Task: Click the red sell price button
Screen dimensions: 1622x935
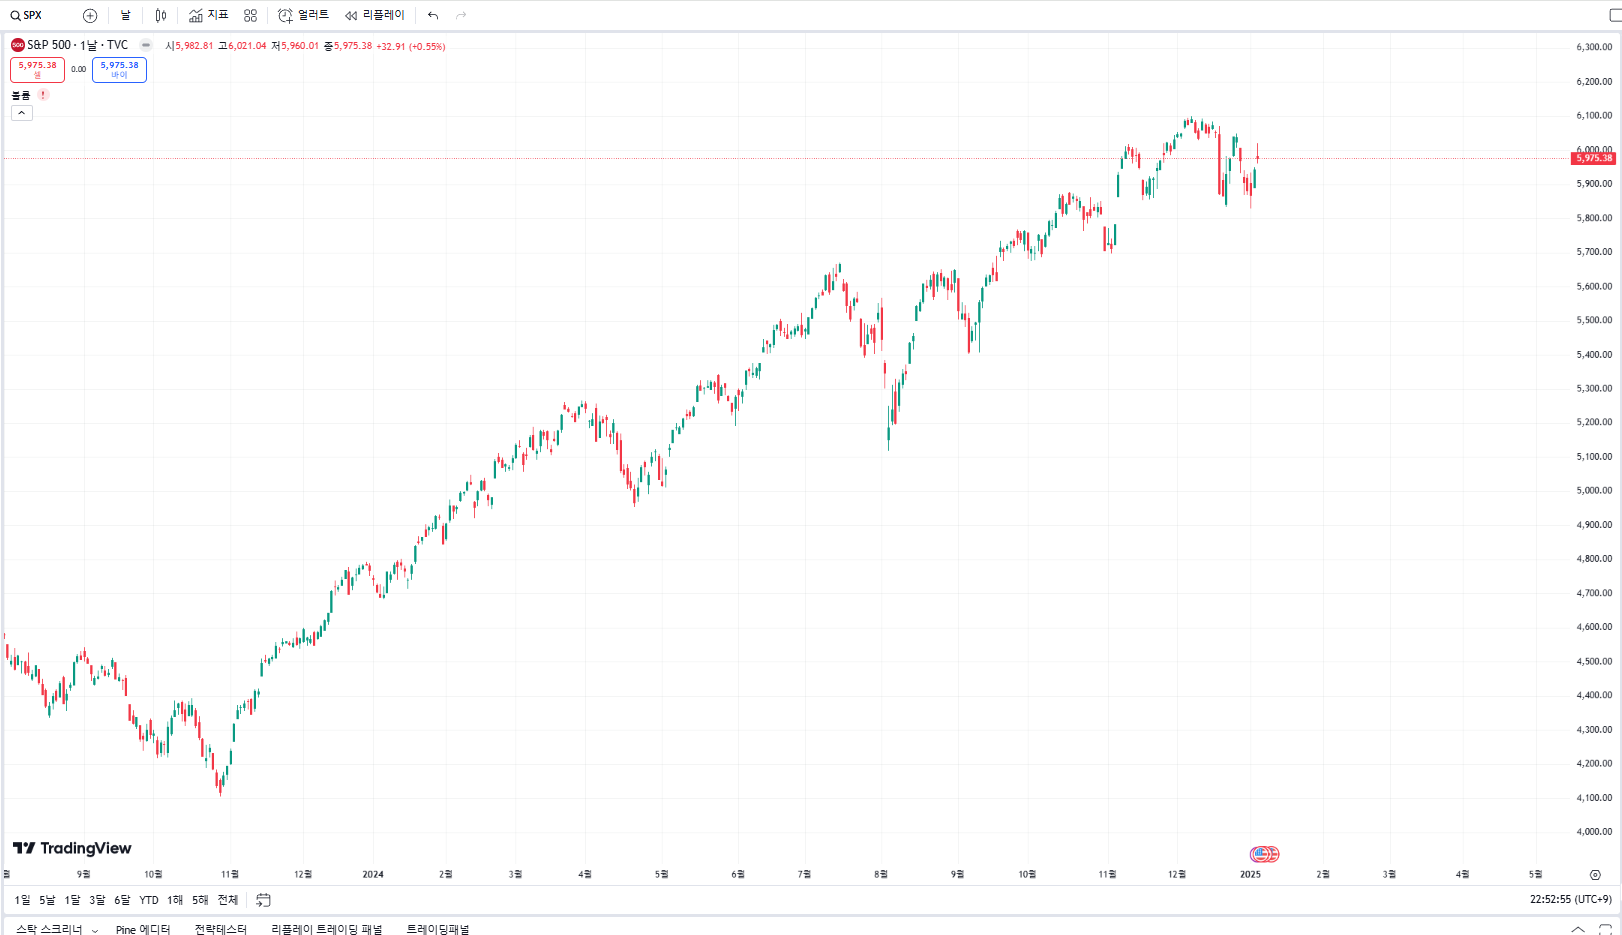Action: click(x=38, y=69)
